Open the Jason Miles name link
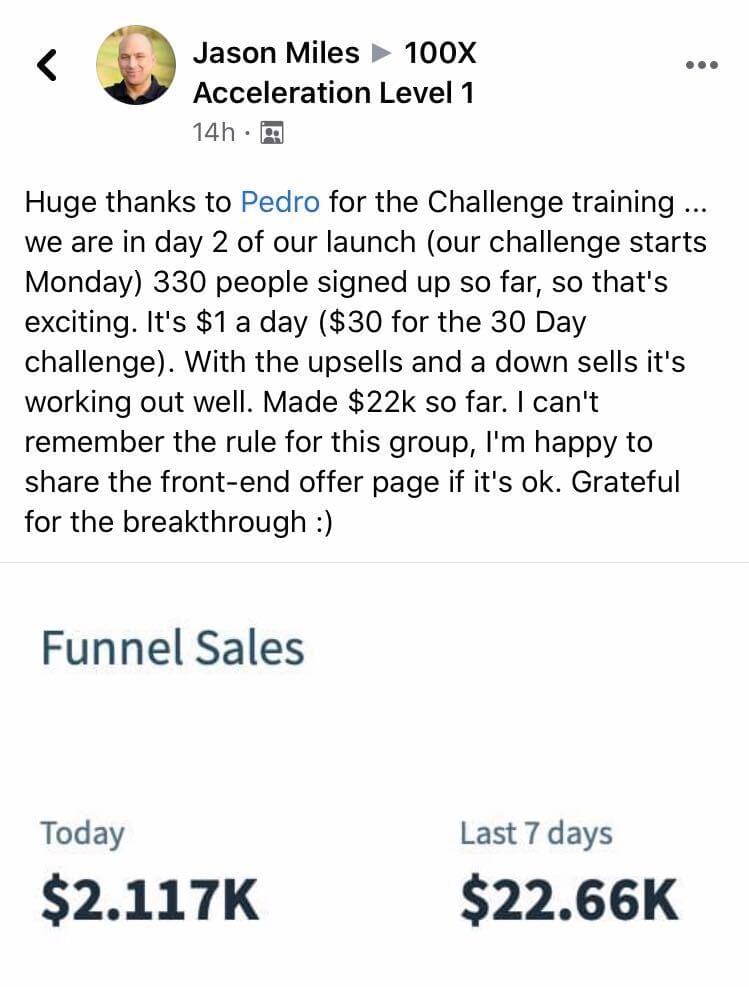Viewport: 749px width, 987px height. (276, 52)
